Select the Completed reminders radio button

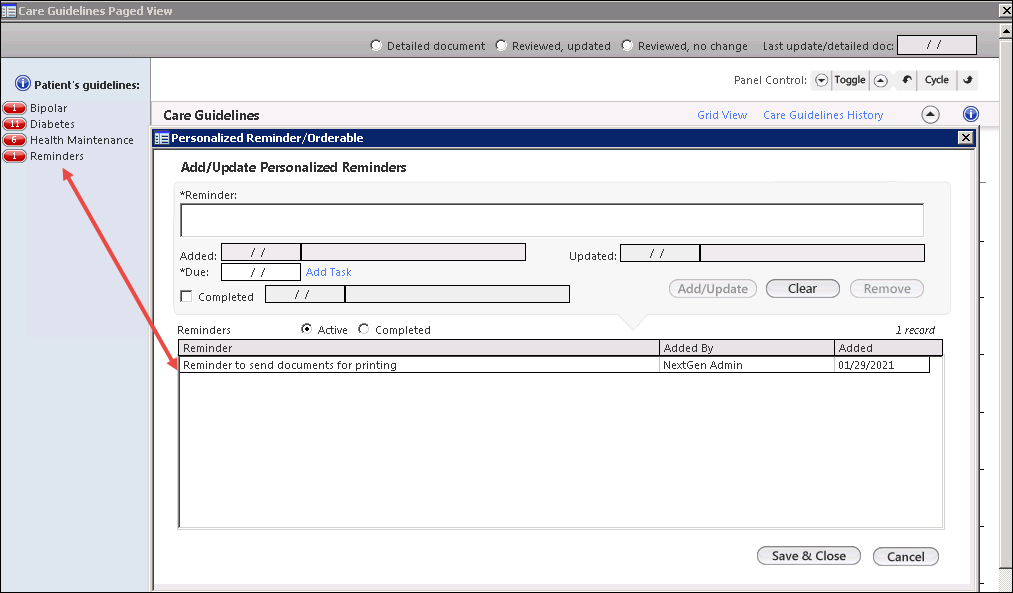(x=364, y=329)
